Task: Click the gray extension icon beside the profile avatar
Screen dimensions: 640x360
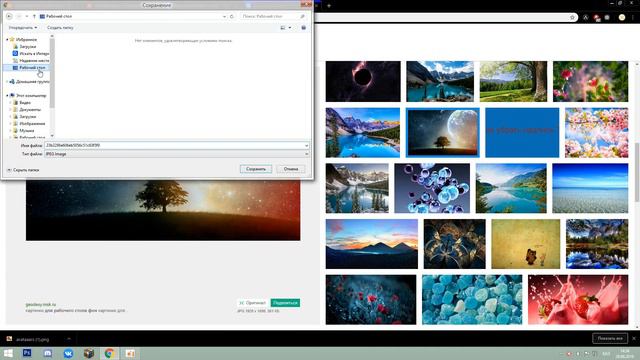Action: point(607,17)
